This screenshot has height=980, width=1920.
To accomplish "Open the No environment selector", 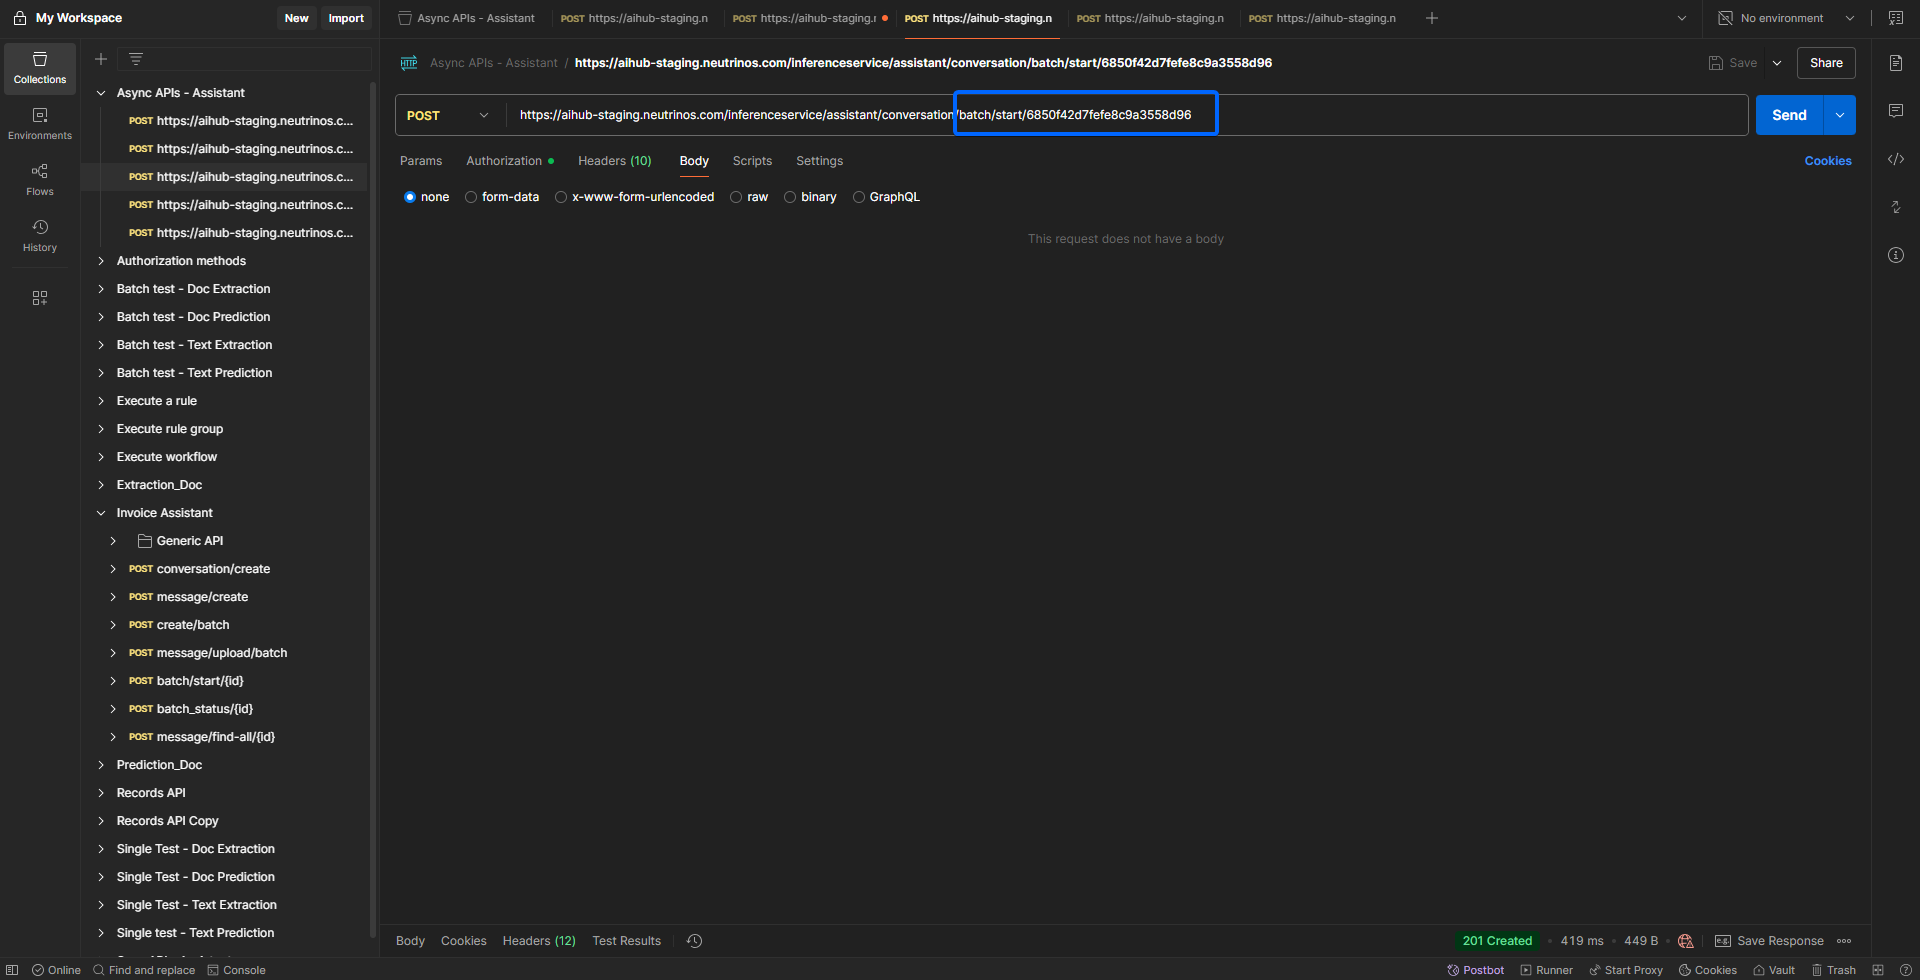I will point(1786,18).
